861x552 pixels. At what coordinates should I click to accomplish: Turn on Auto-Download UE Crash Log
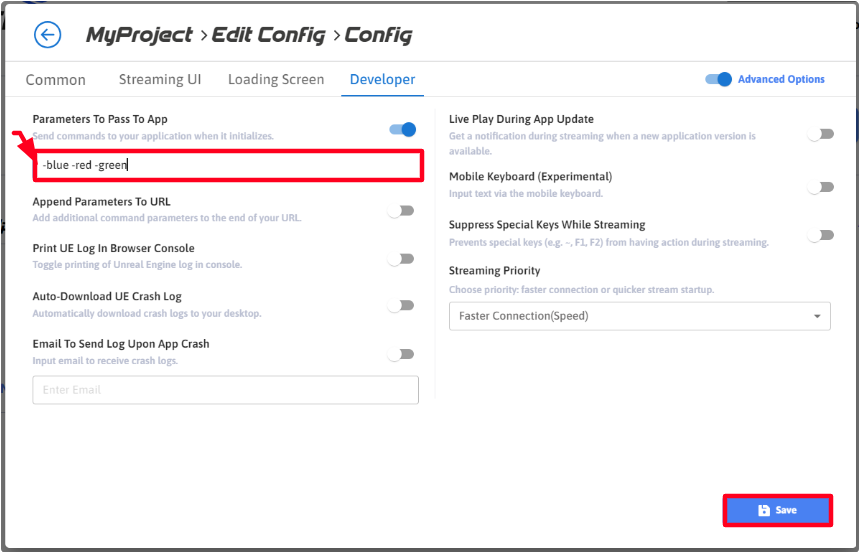401,306
